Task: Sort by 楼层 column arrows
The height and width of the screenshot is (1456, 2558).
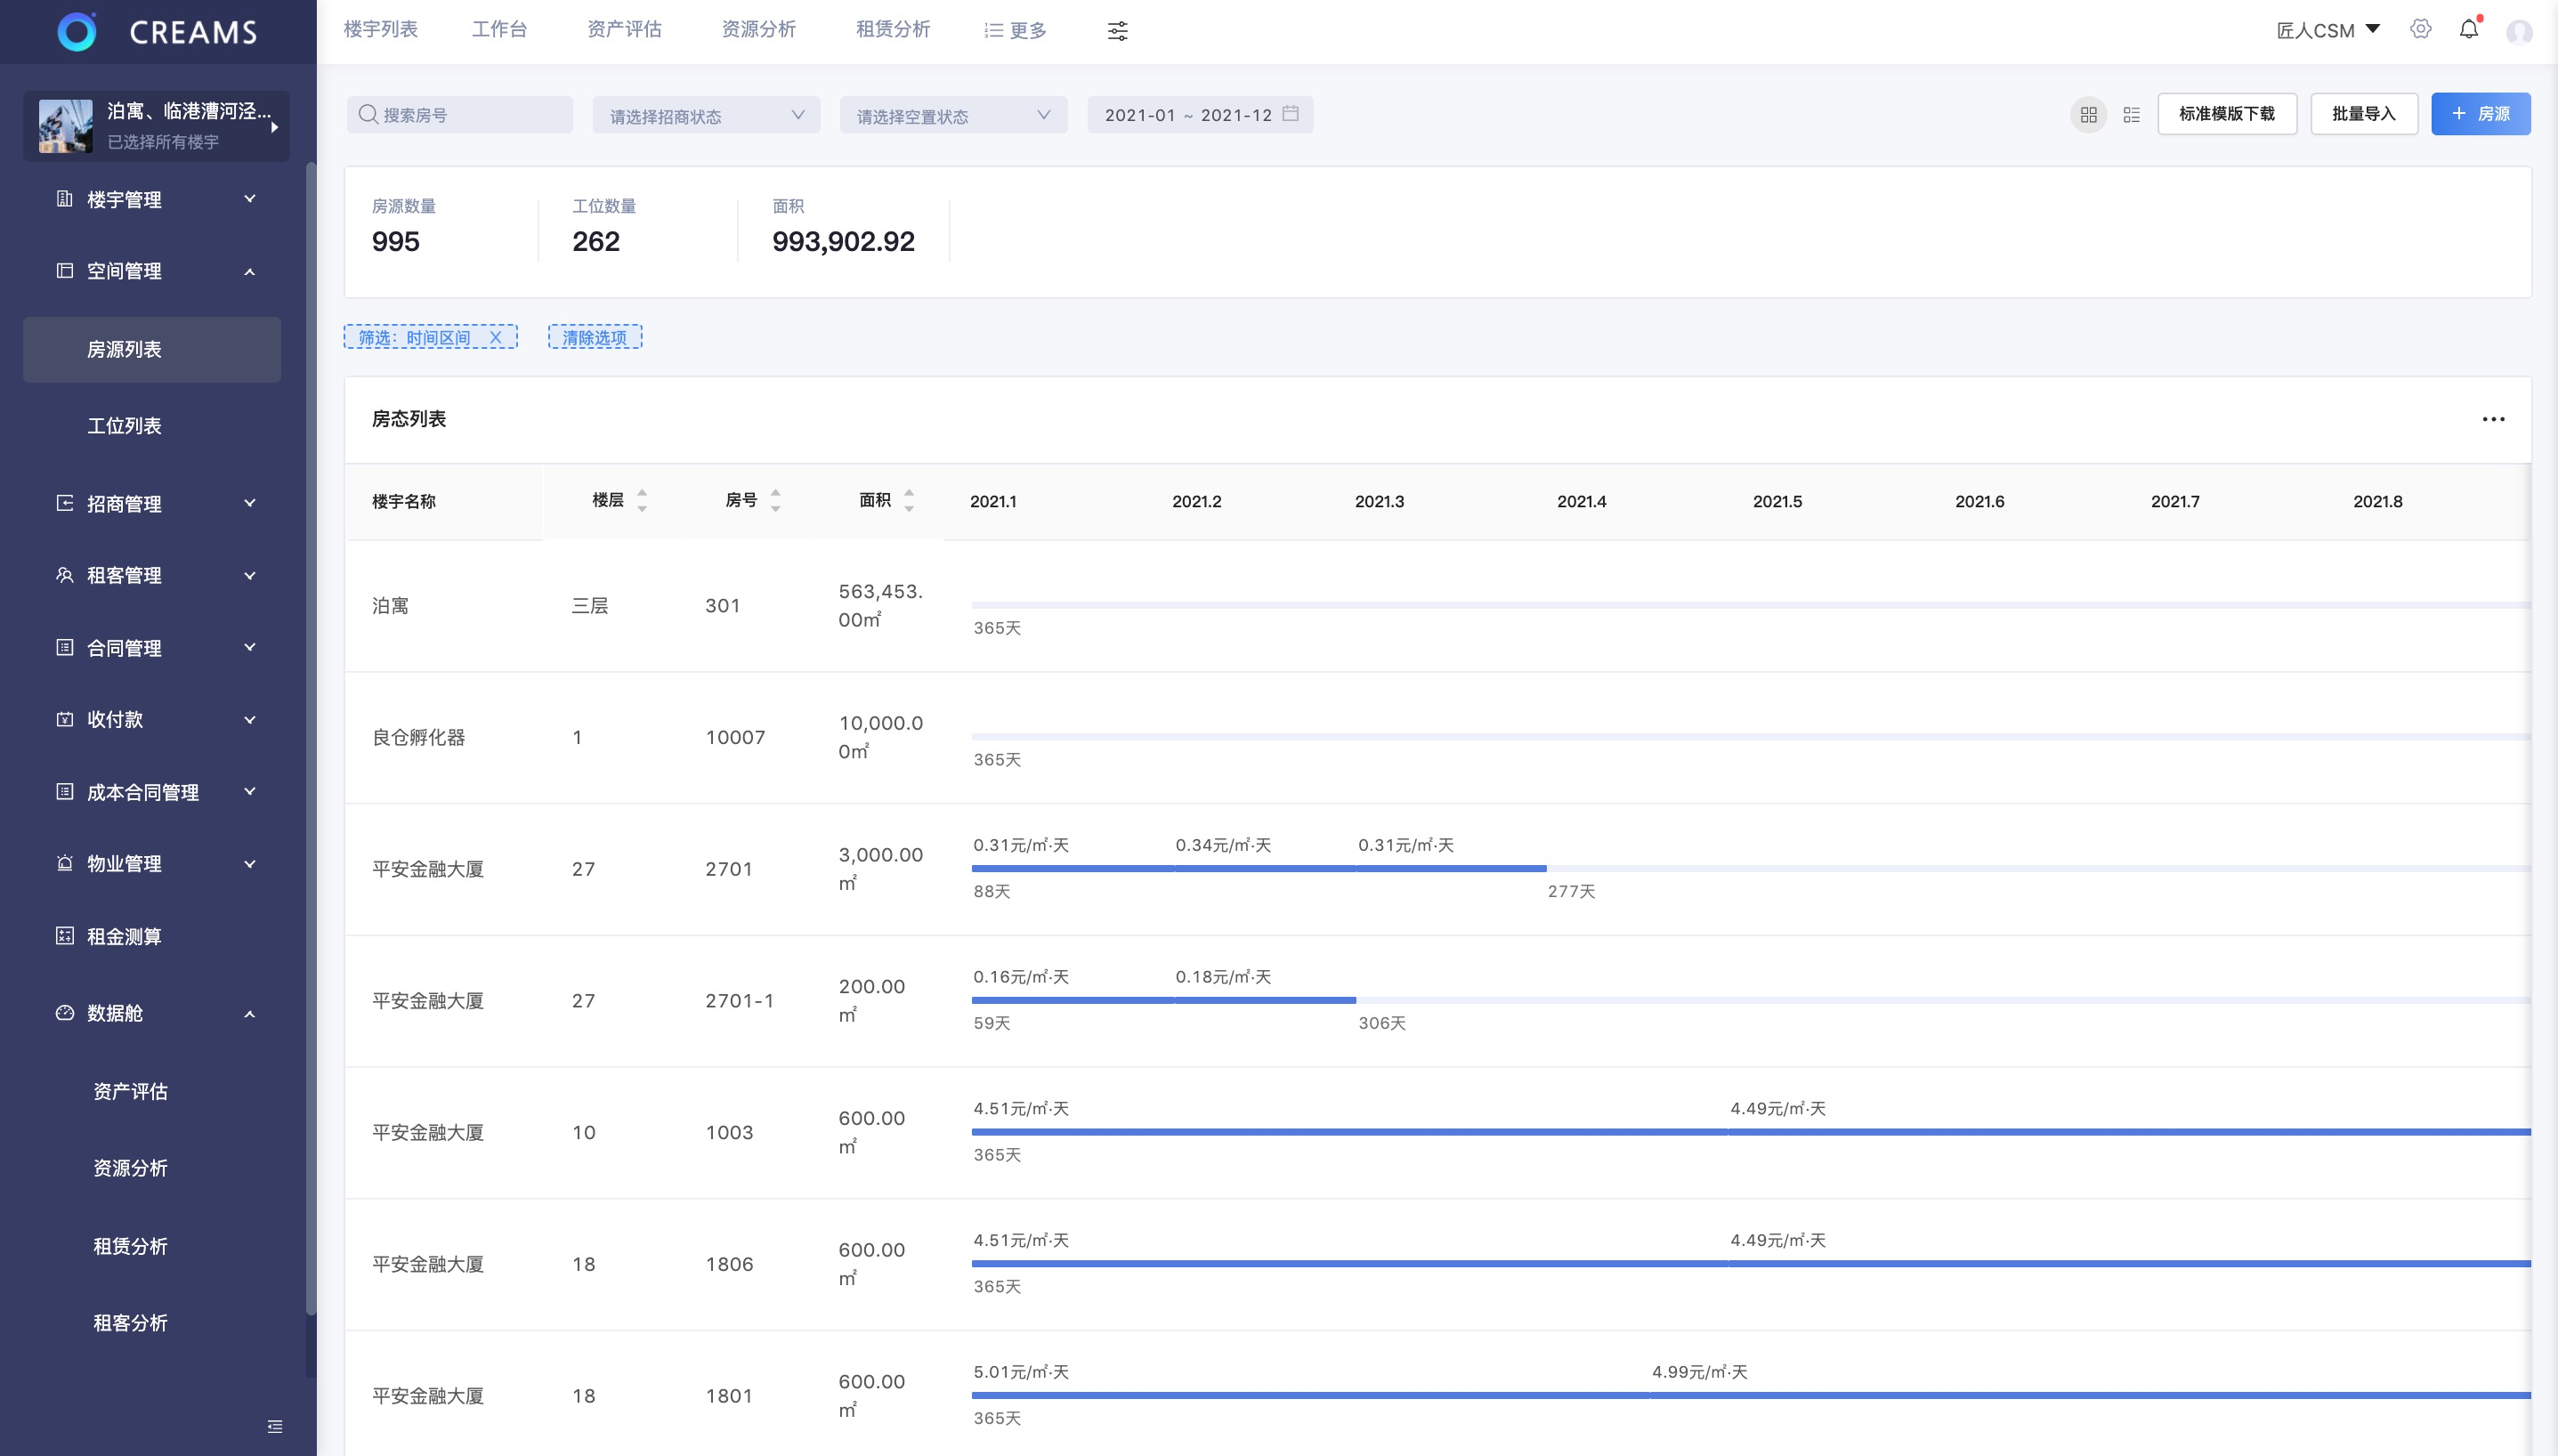Action: 642,501
